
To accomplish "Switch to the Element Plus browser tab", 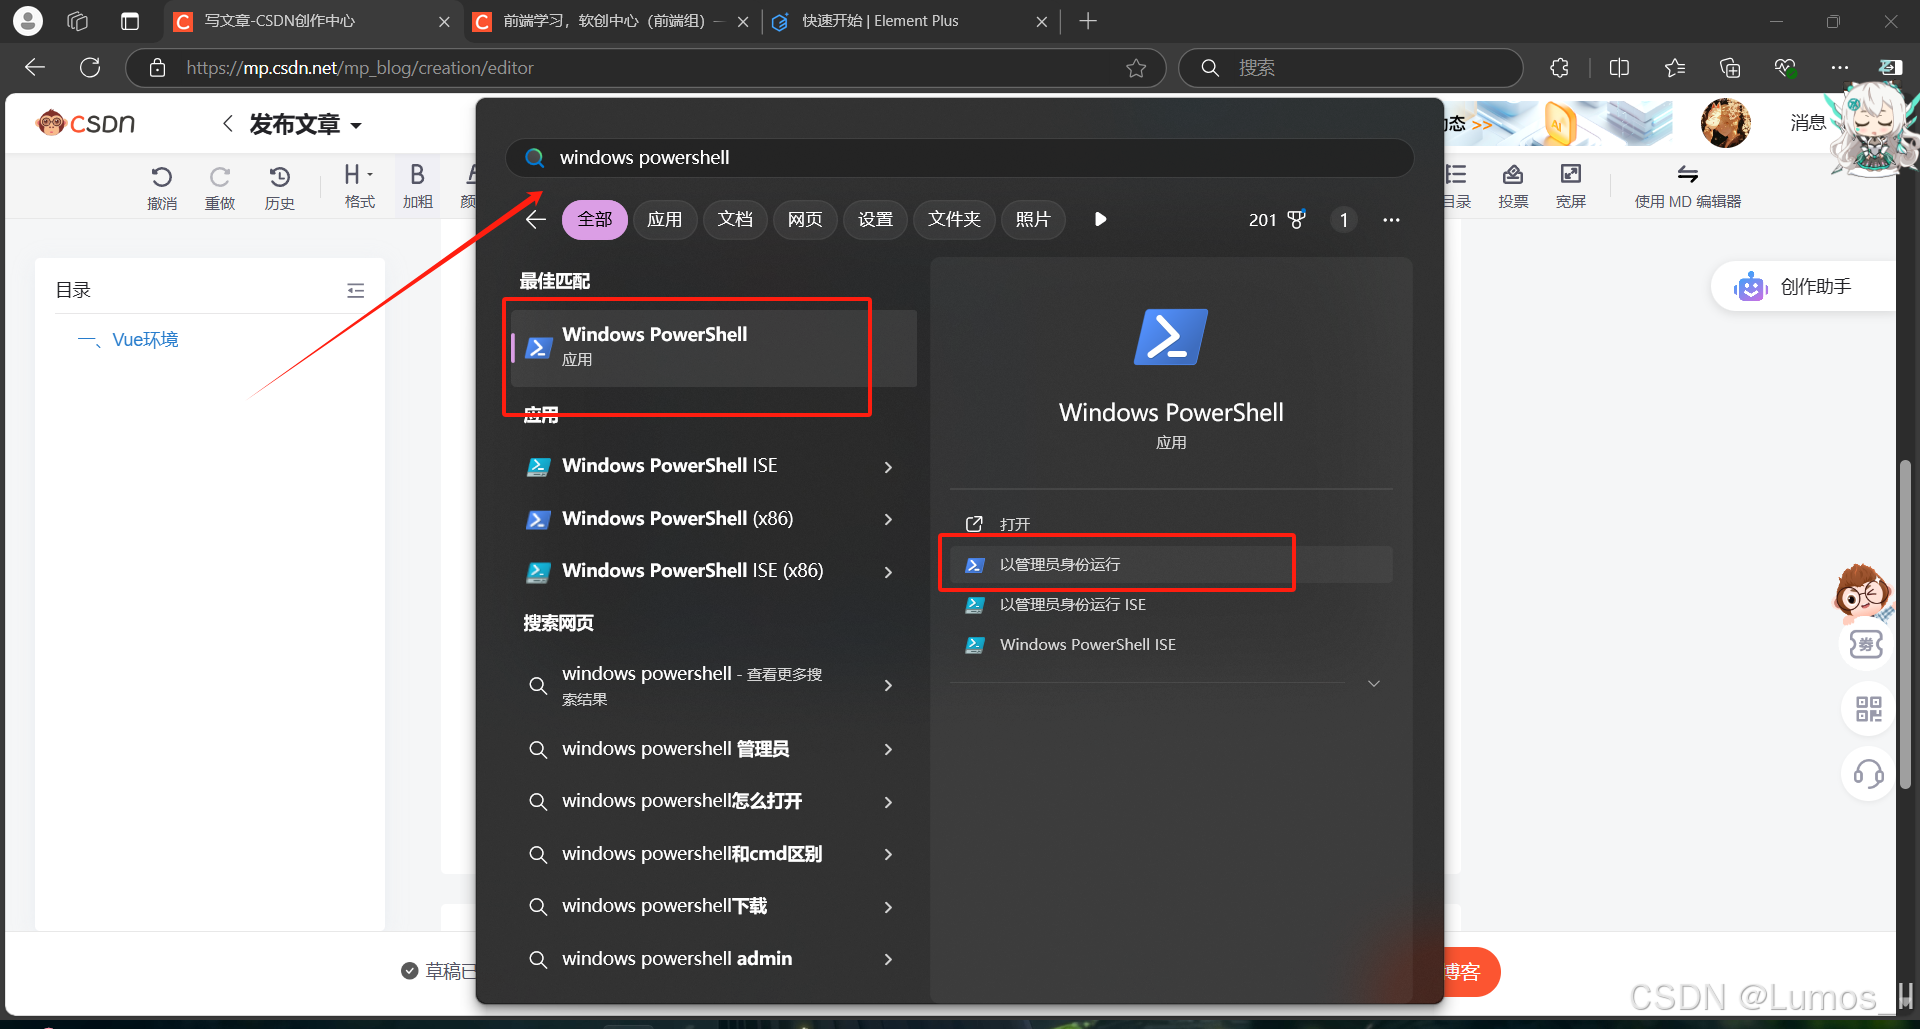I will [911, 21].
